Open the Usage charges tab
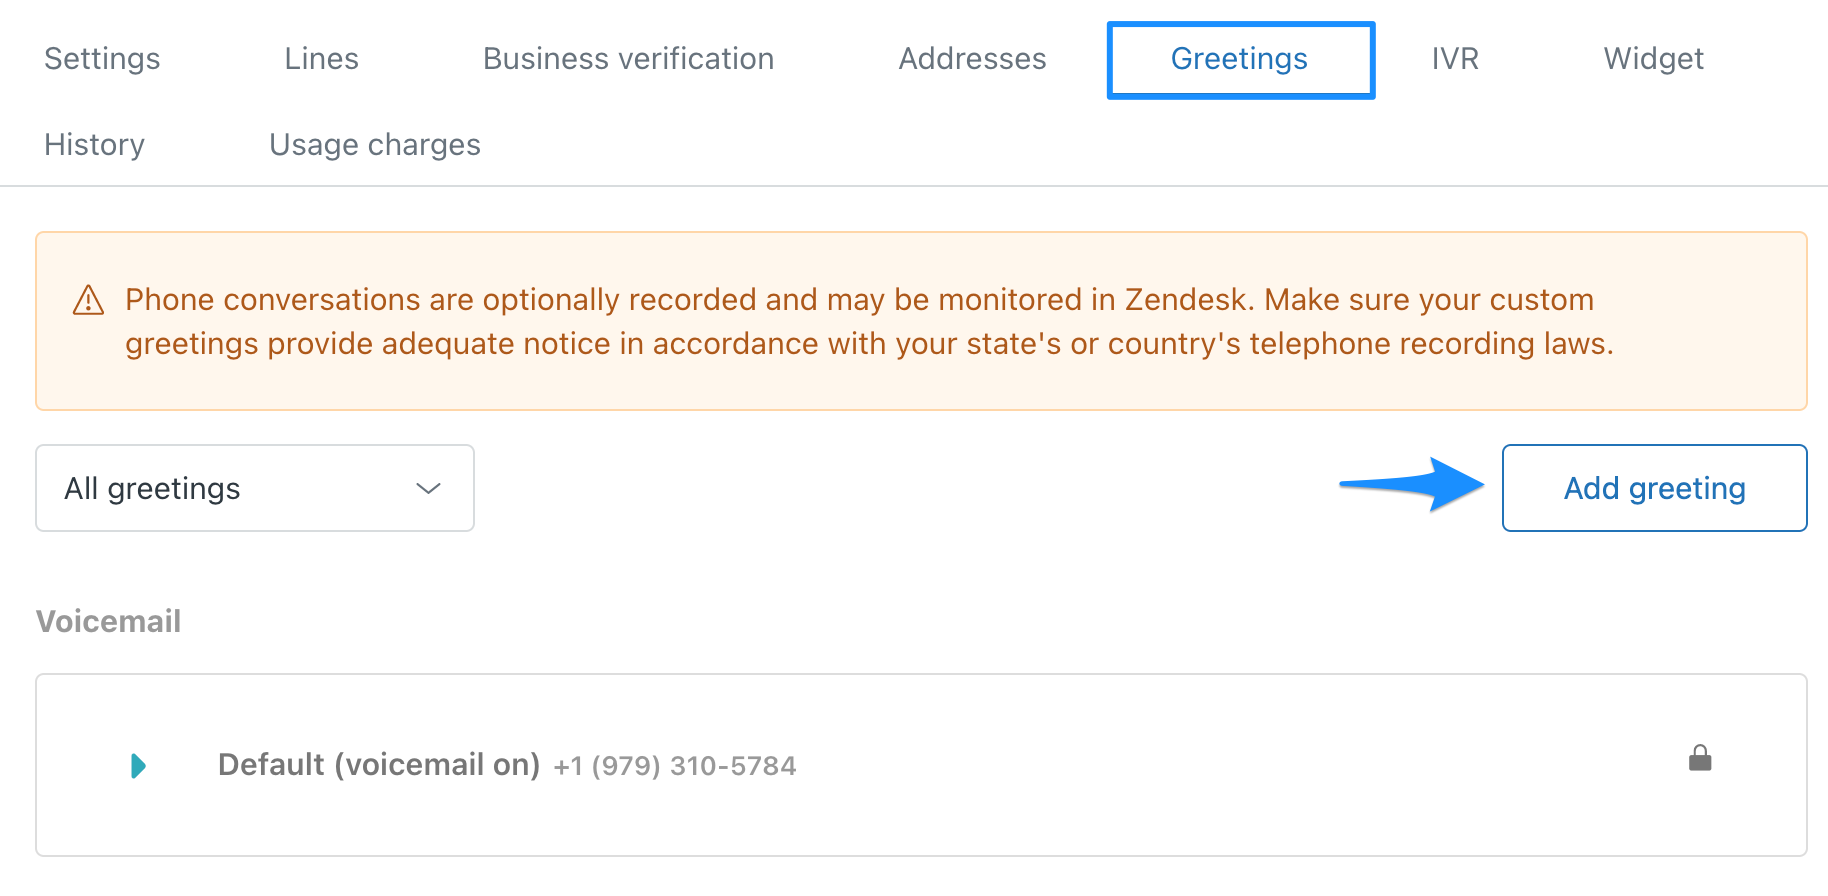Image resolution: width=1828 pixels, height=896 pixels. 375,145
